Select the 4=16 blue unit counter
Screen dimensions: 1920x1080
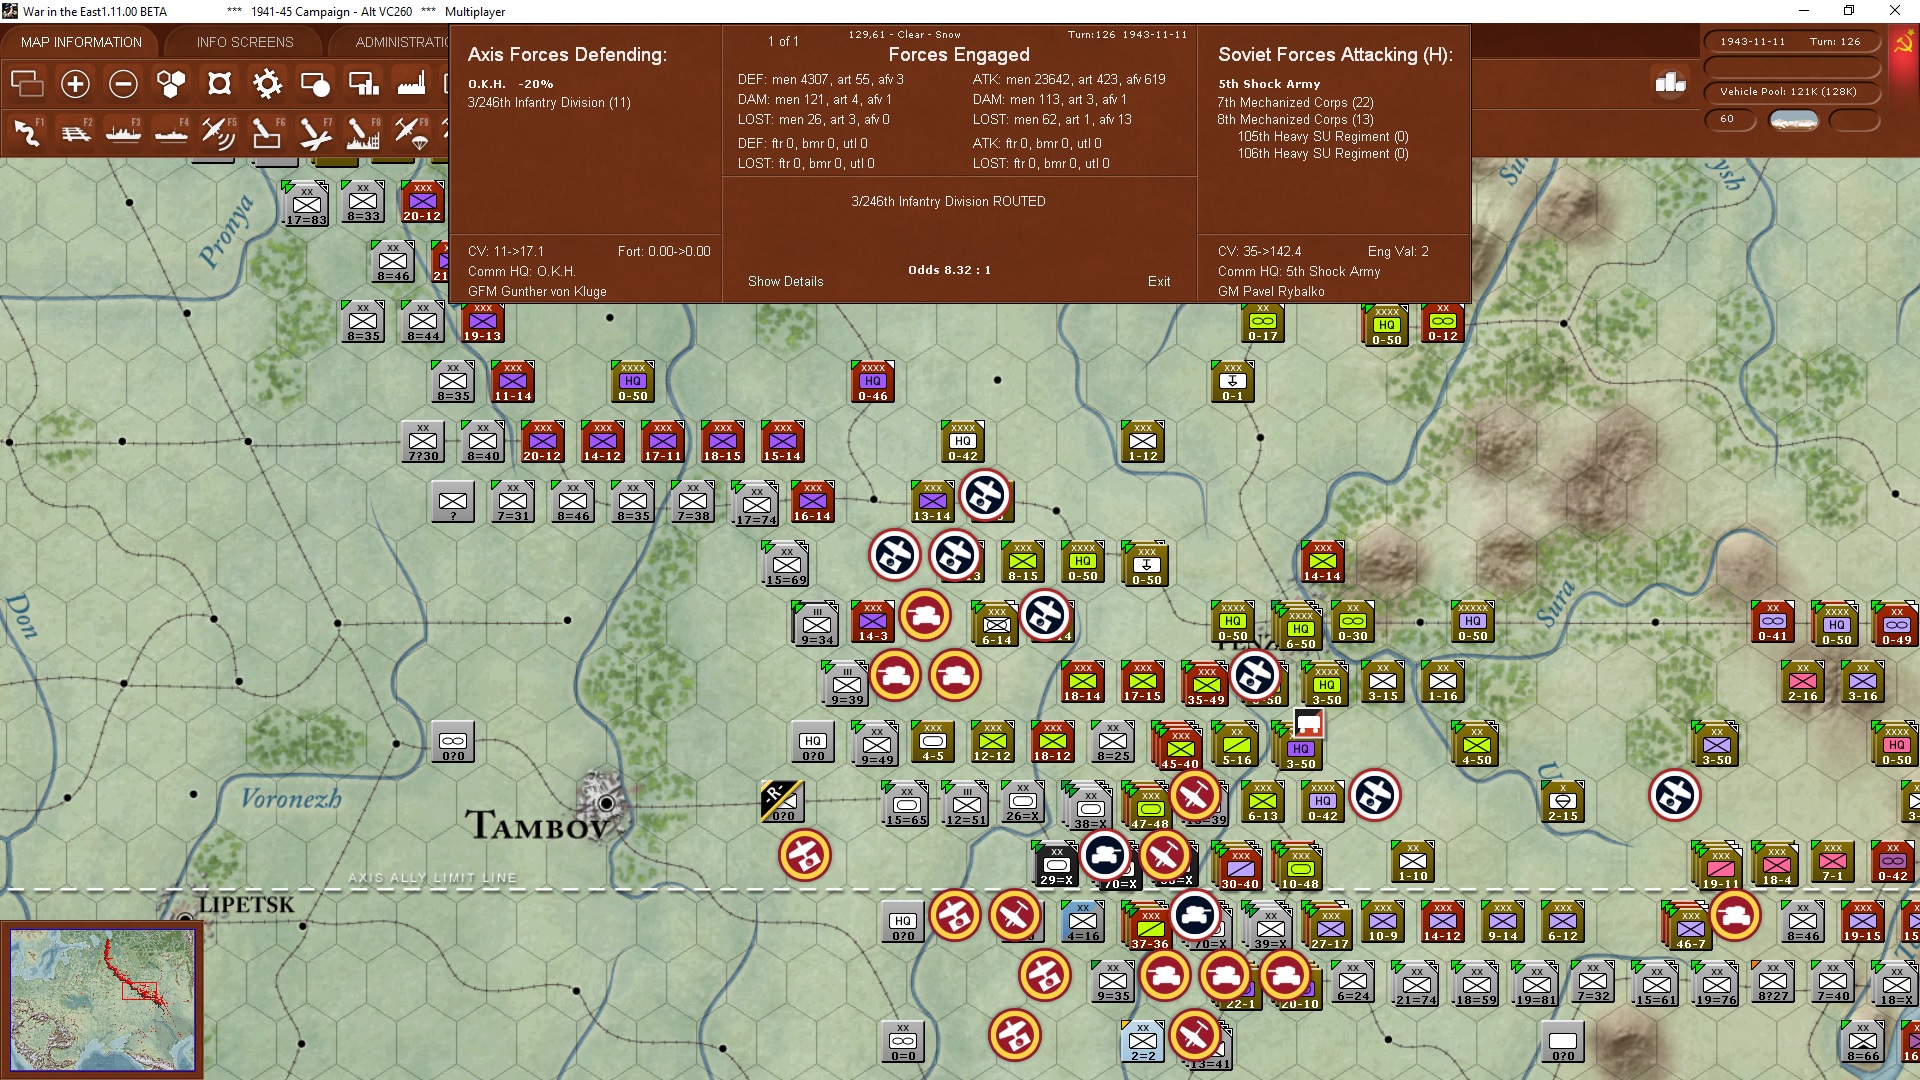point(1082,922)
